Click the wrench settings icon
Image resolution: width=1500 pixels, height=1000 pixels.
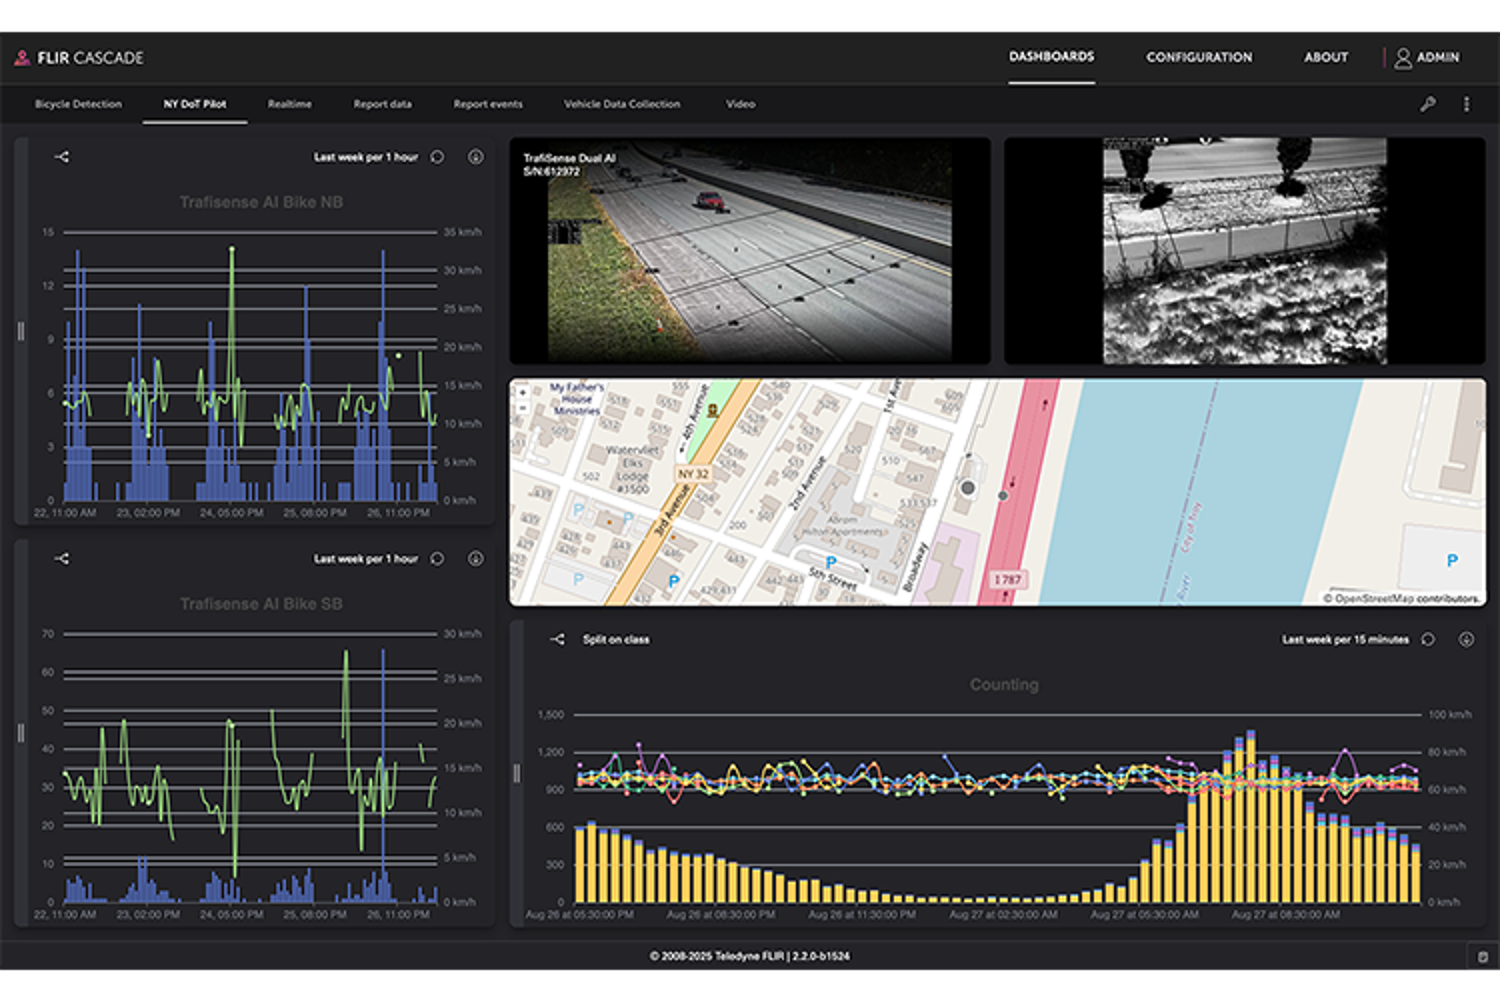pyautogui.click(x=1428, y=104)
